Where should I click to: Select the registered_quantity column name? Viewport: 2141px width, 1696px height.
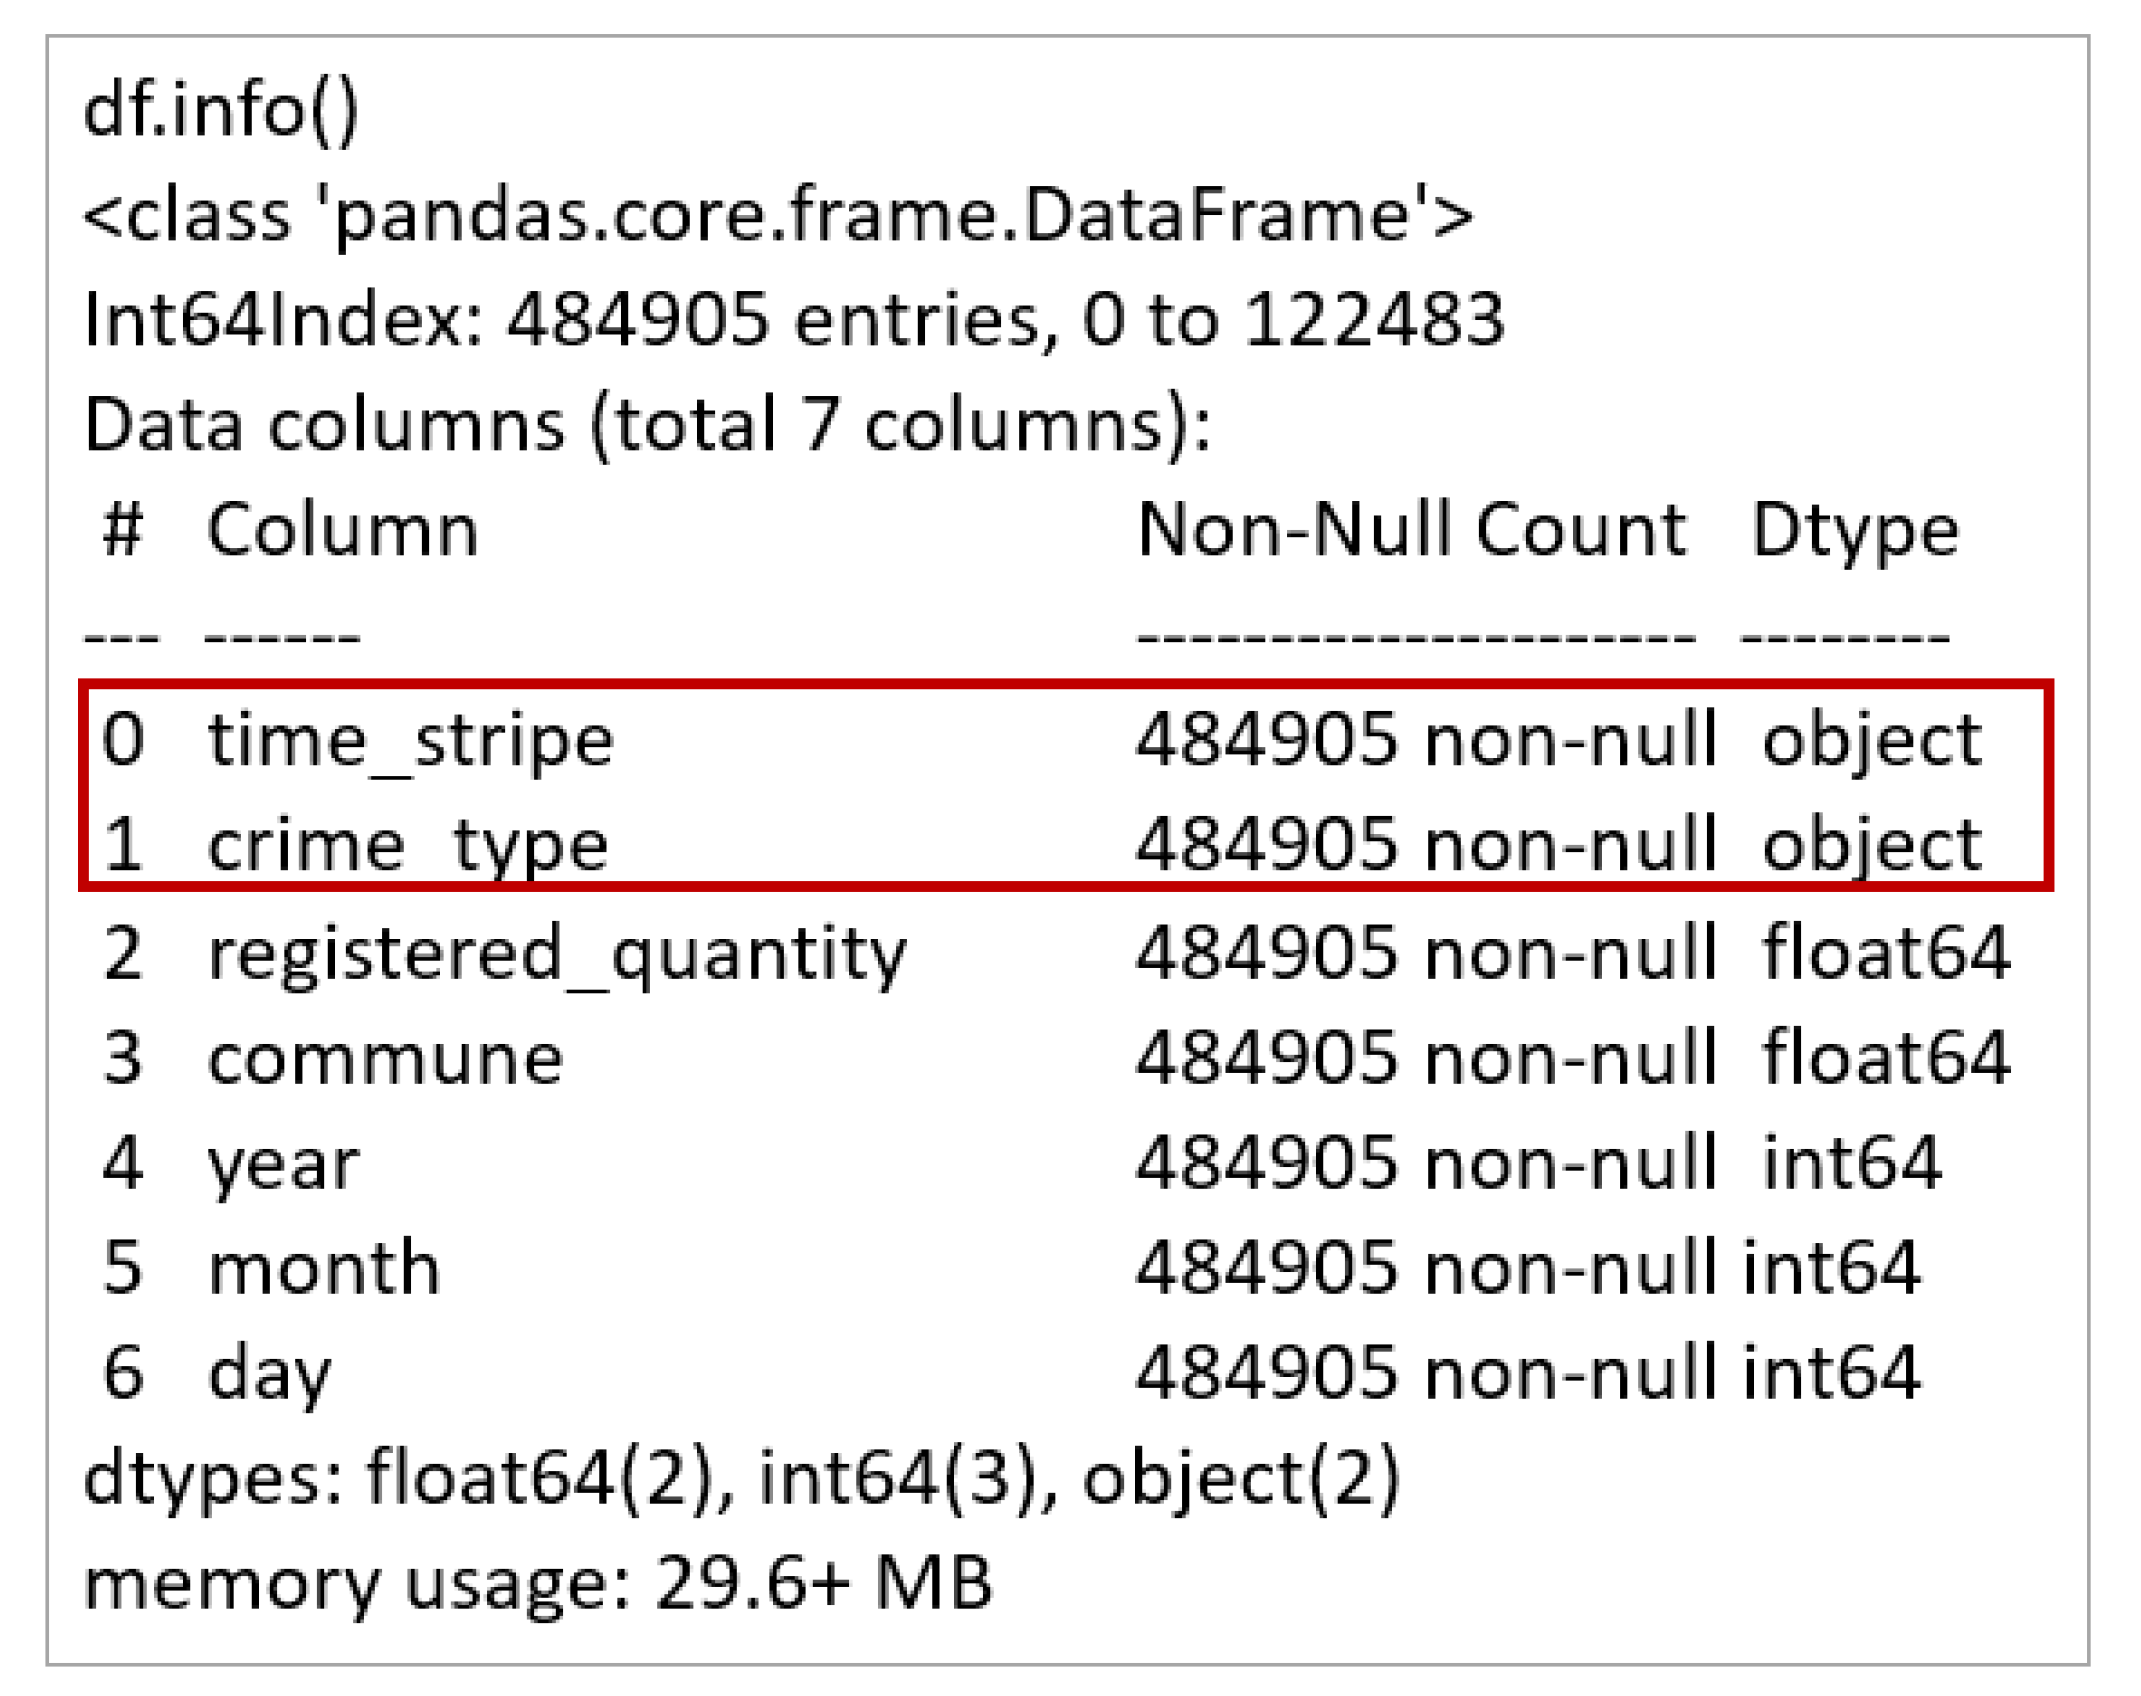click(x=556, y=953)
